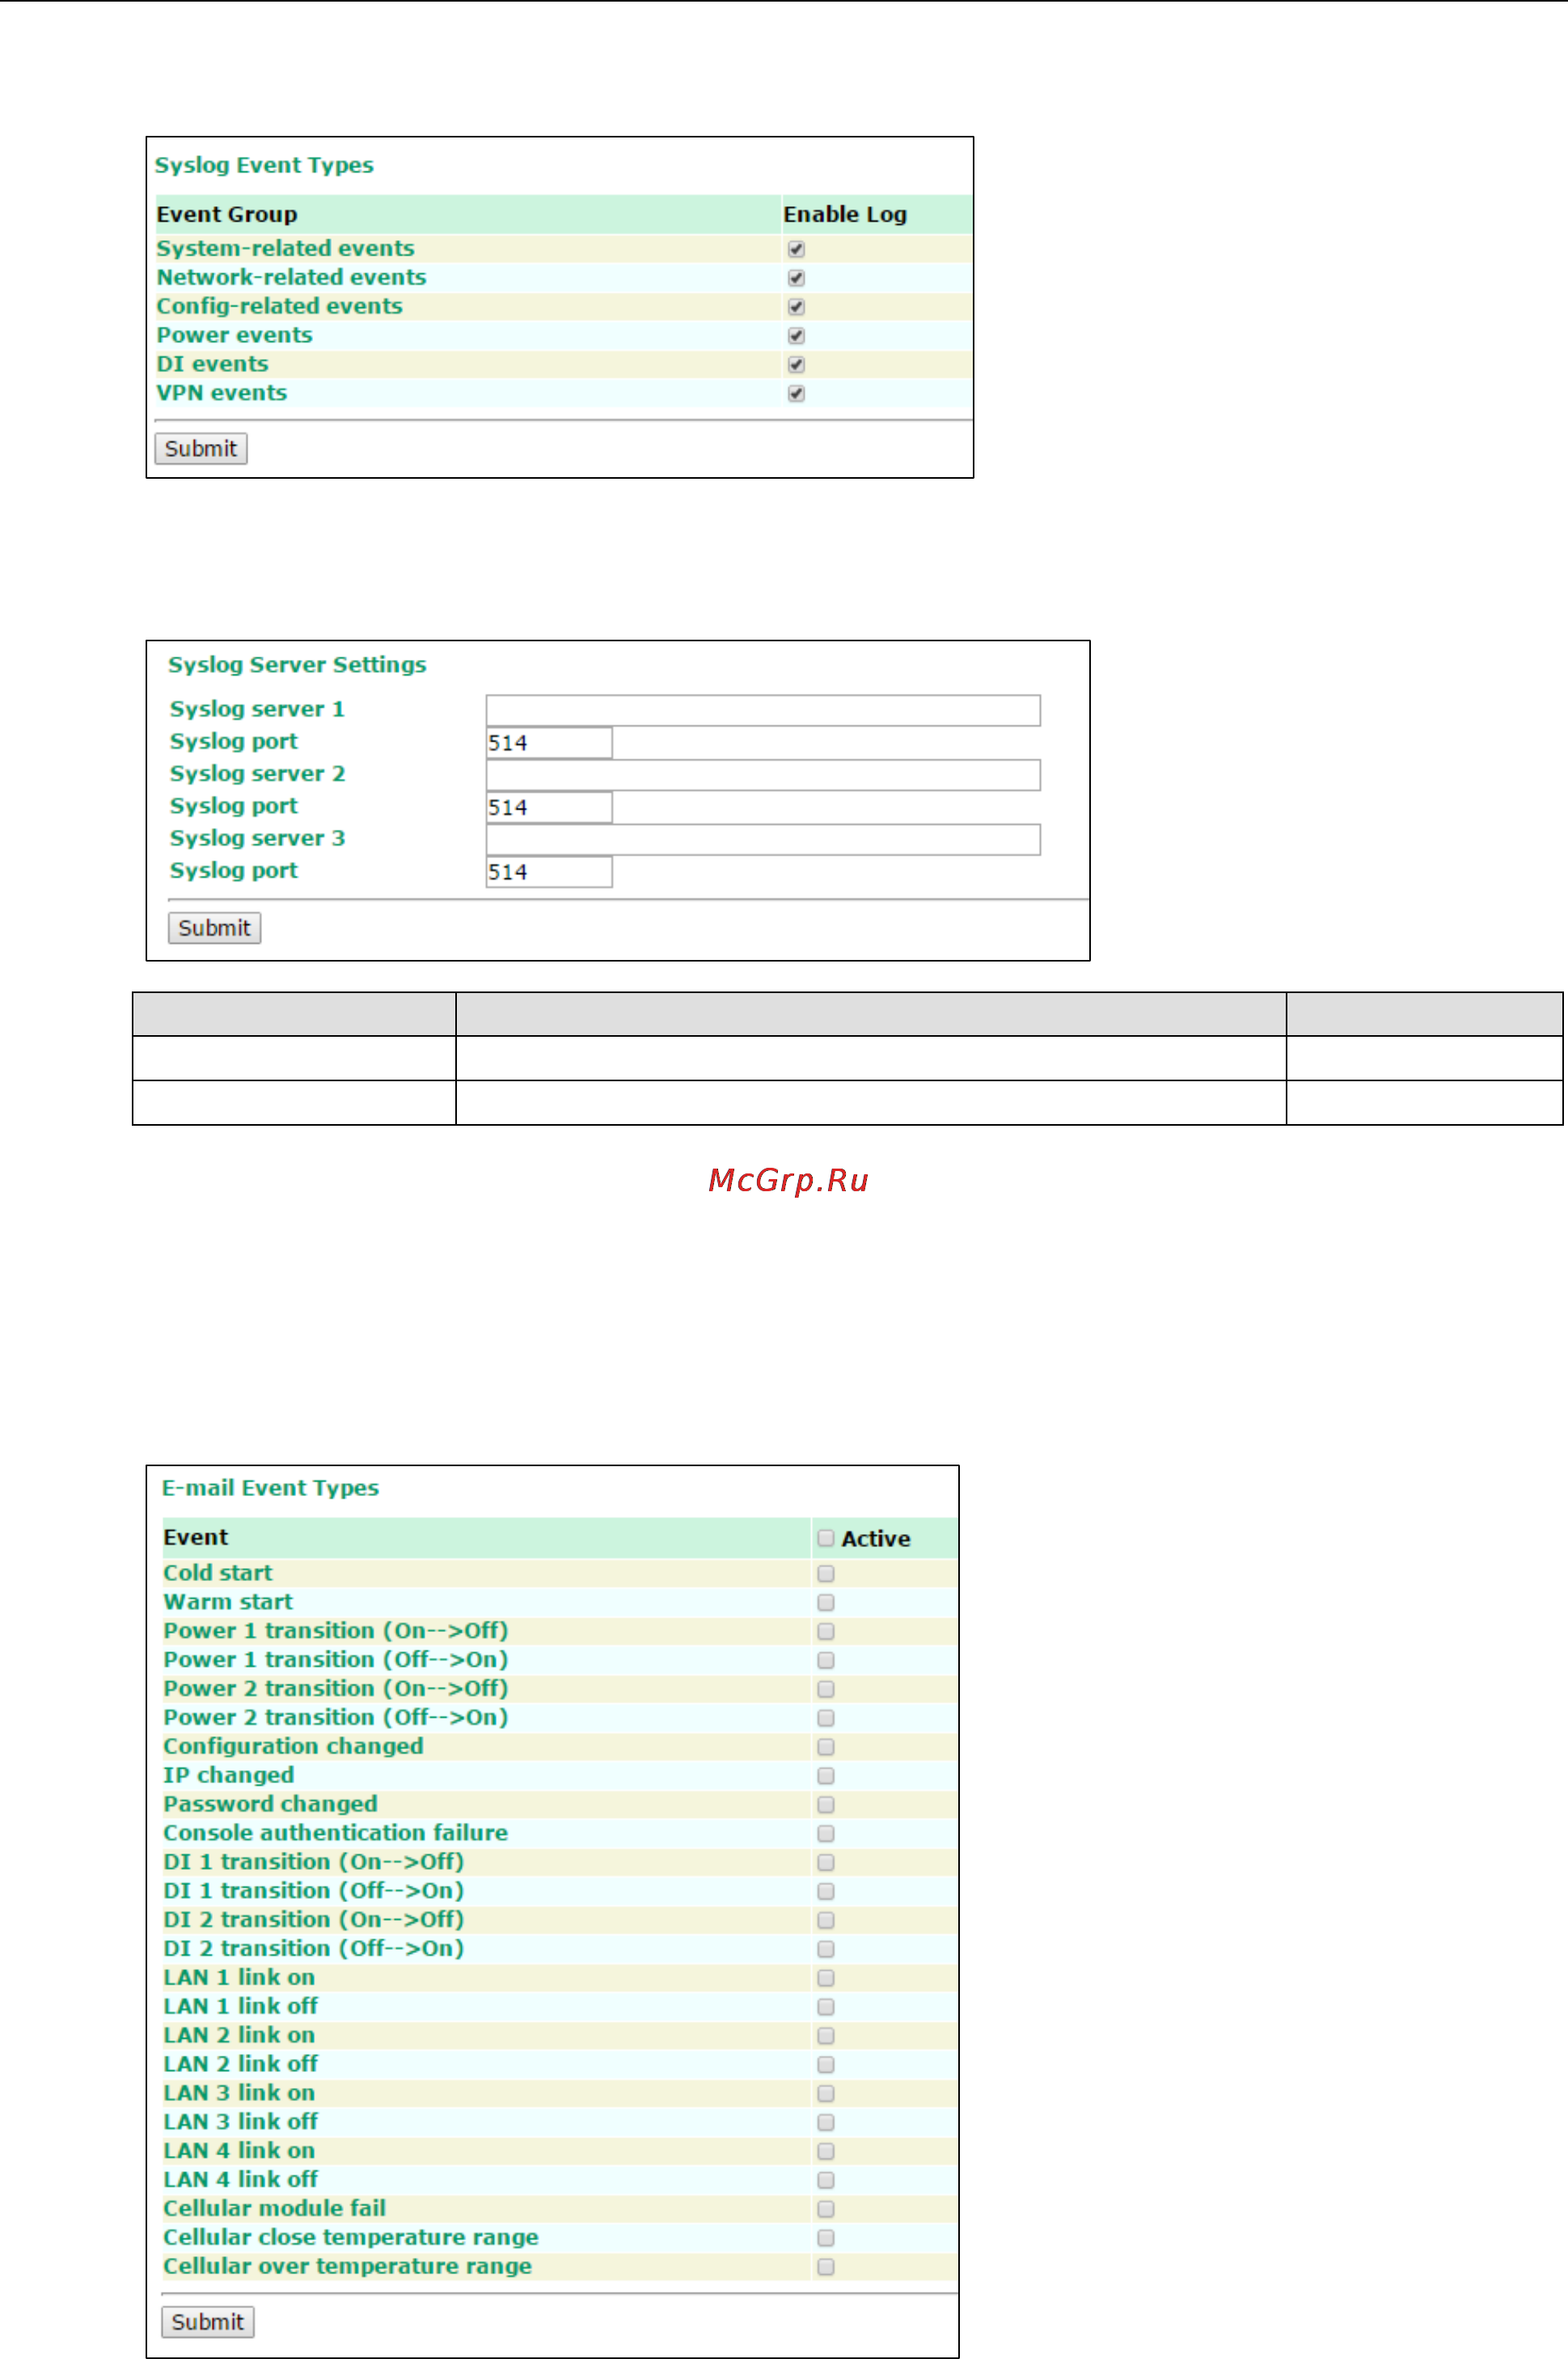This screenshot has width=1568, height=2359.
Task: Check Power 1 transition (On-->Off) event
Action: 826,1631
